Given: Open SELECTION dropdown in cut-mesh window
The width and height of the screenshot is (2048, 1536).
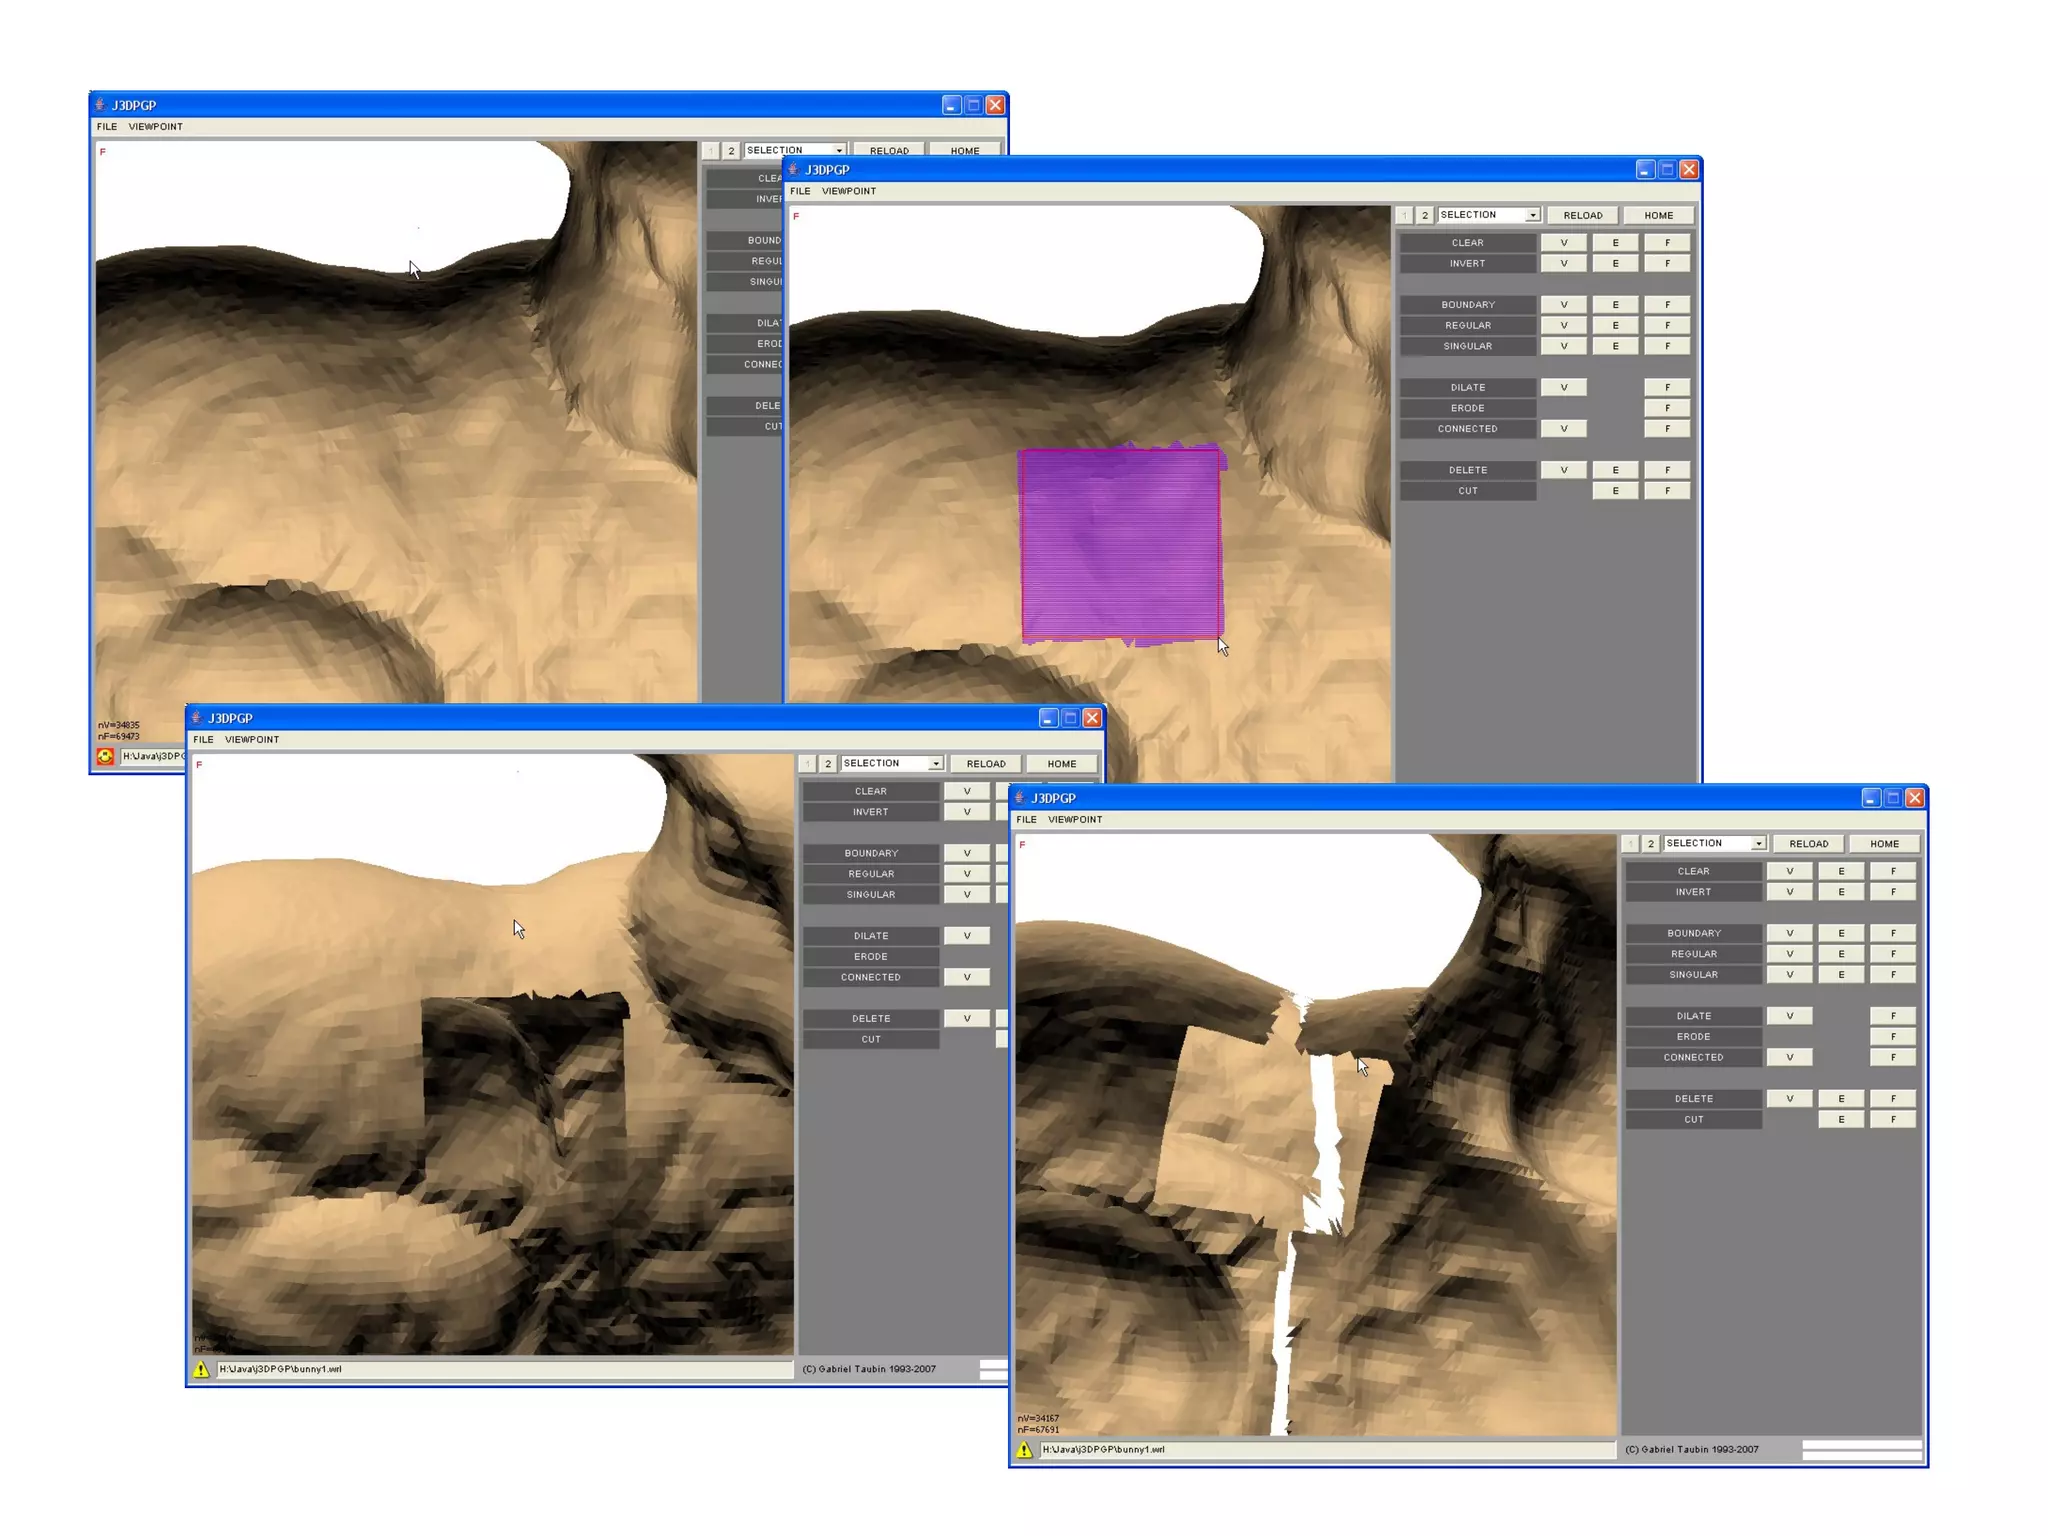Looking at the screenshot, I should pos(1714,844).
